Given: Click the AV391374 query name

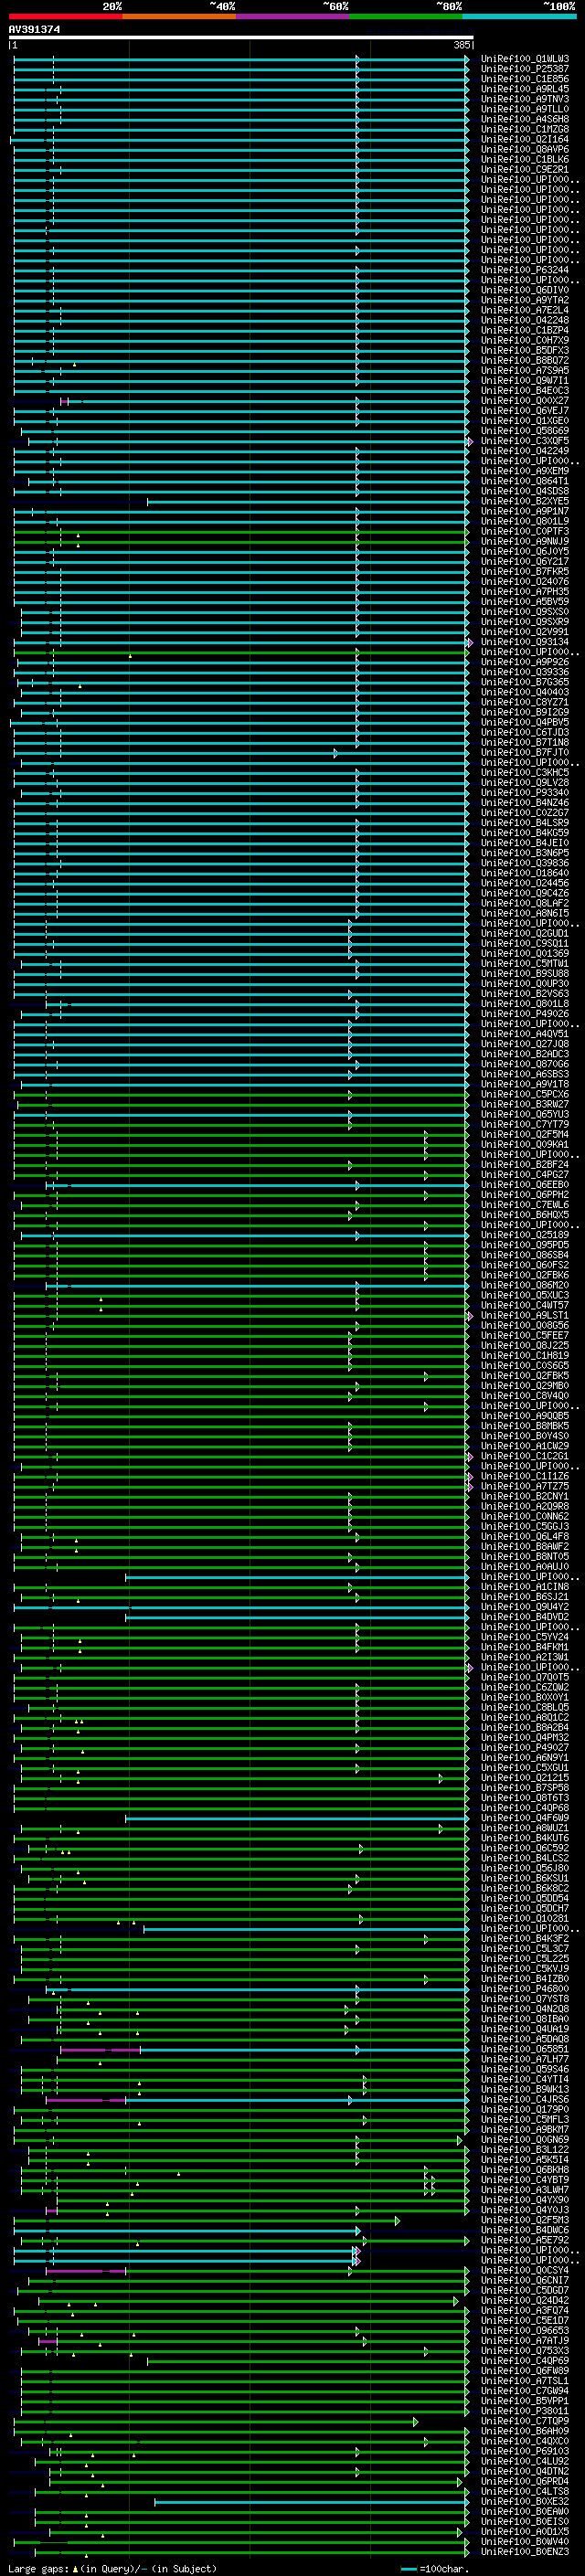Looking at the screenshot, I should pos(34,30).
